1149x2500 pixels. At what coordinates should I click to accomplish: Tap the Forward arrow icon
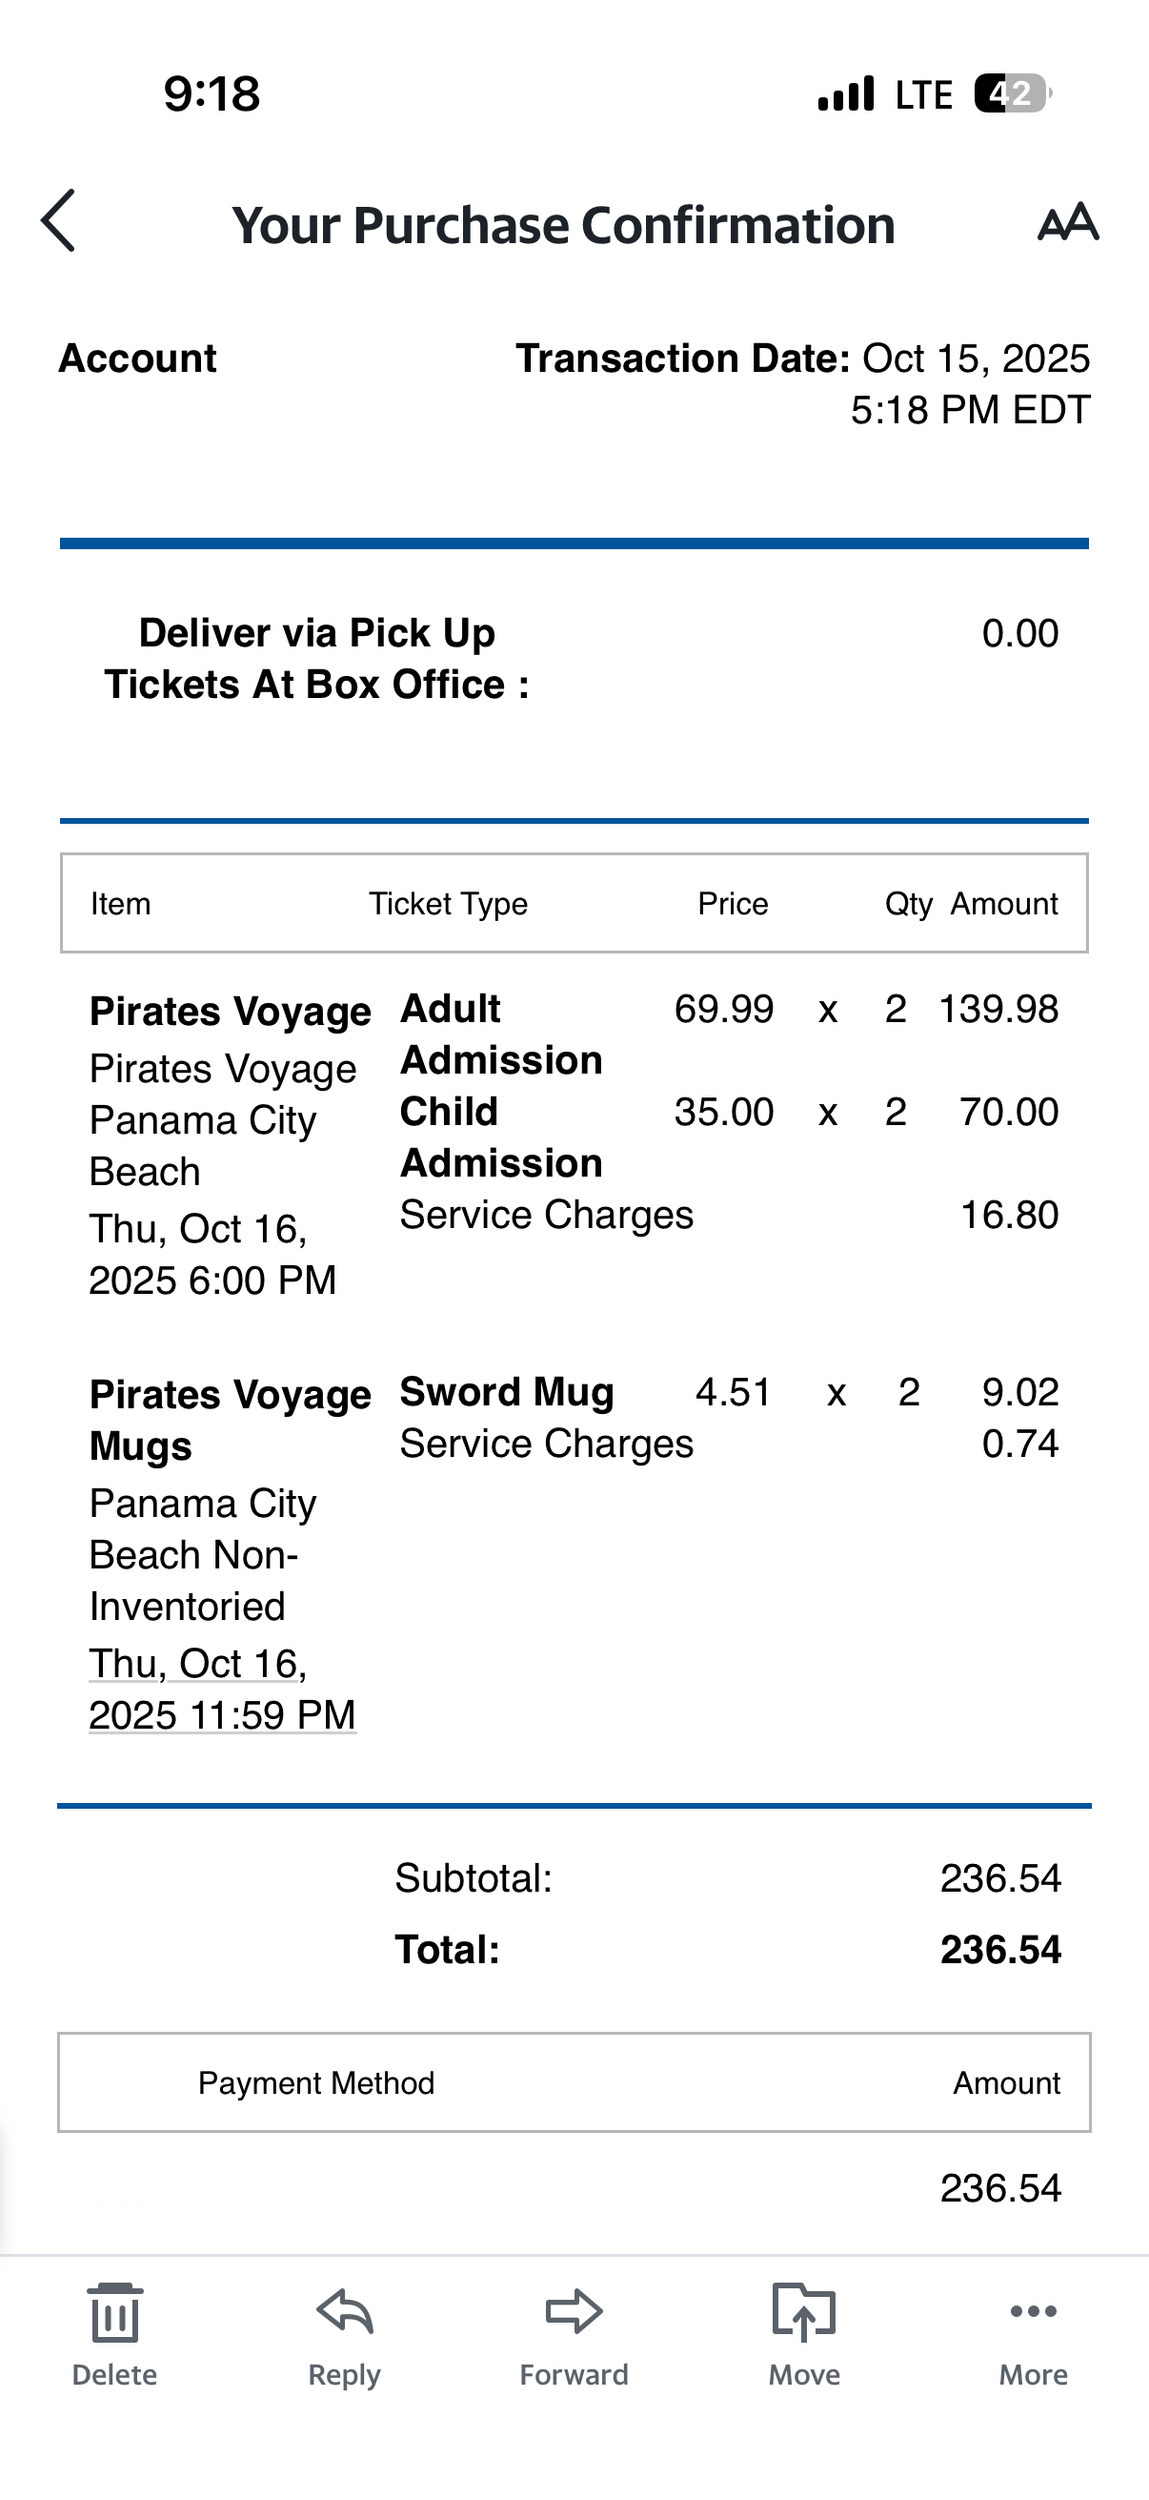[574, 2314]
